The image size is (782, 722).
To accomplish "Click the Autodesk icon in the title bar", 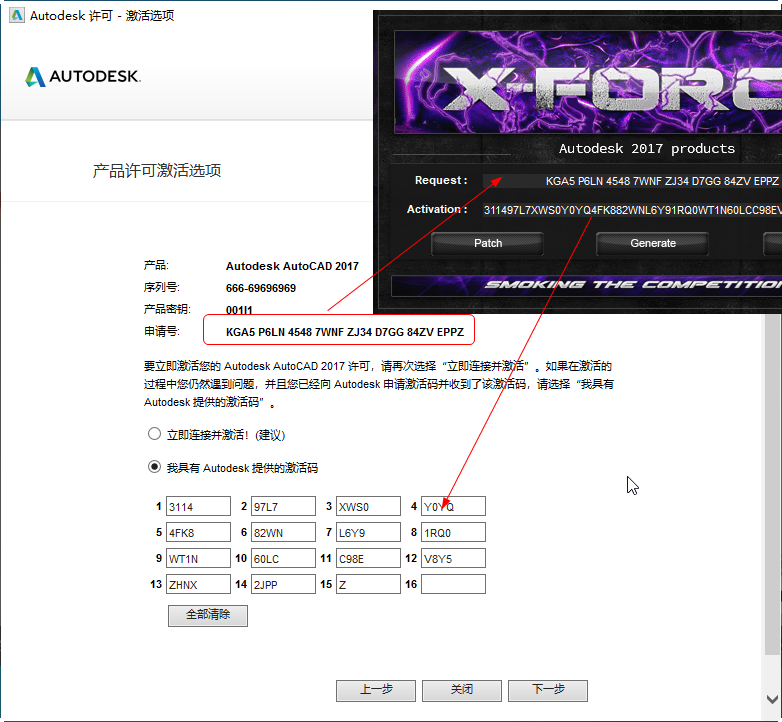I will 16,15.
